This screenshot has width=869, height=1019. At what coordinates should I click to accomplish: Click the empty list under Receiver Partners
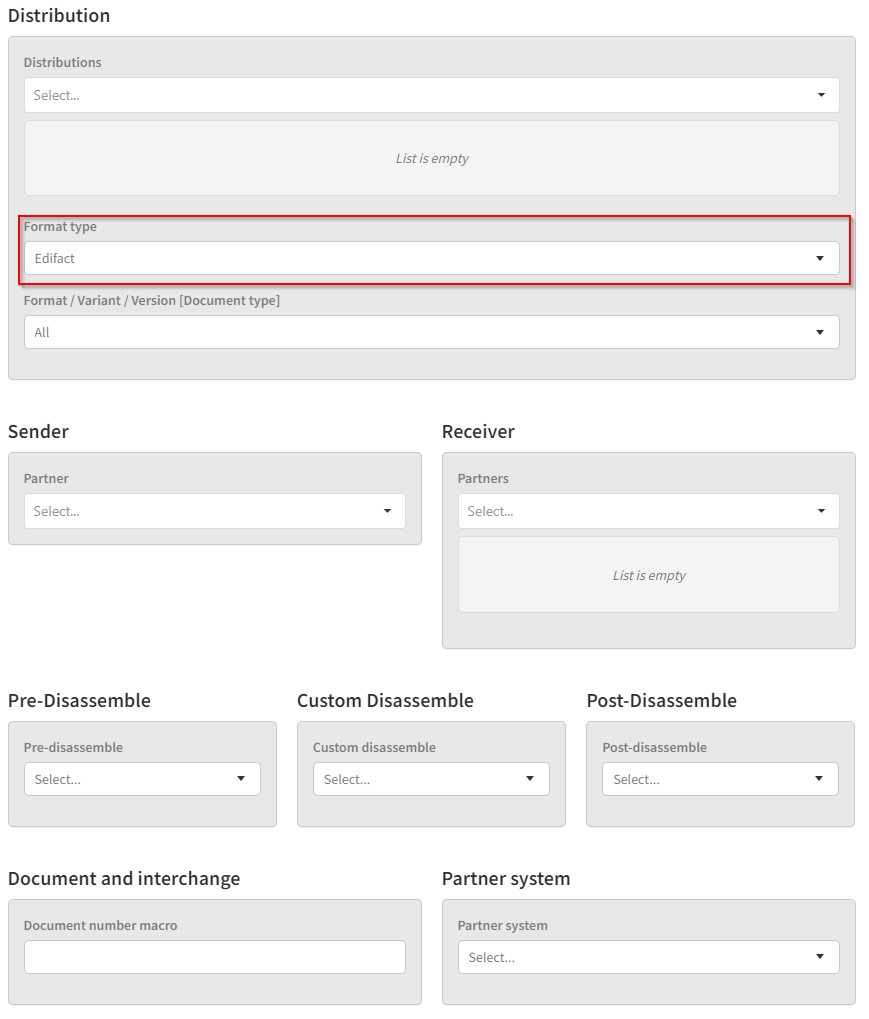(x=648, y=575)
